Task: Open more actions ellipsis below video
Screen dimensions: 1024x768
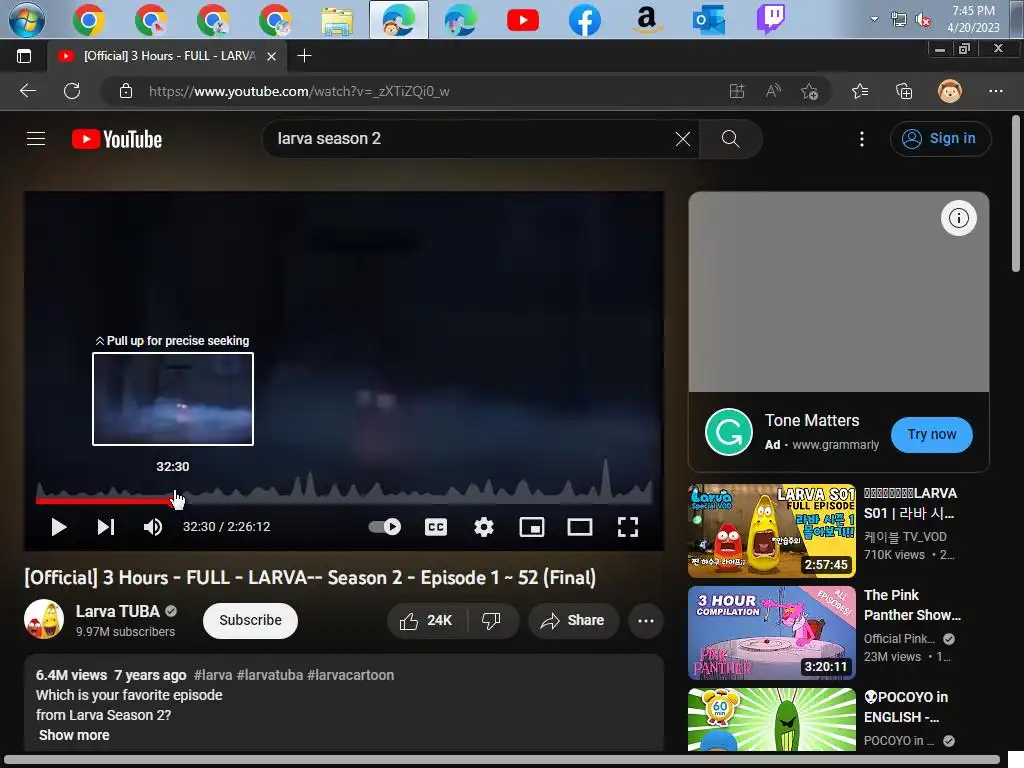Action: coord(646,620)
